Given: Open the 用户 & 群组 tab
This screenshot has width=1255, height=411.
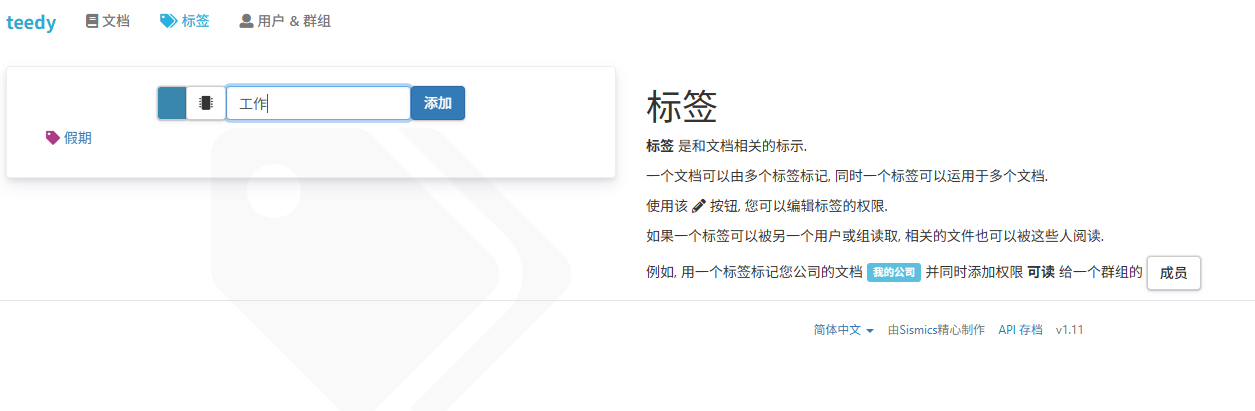Looking at the screenshot, I should pyautogui.click(x=285, y=20).
